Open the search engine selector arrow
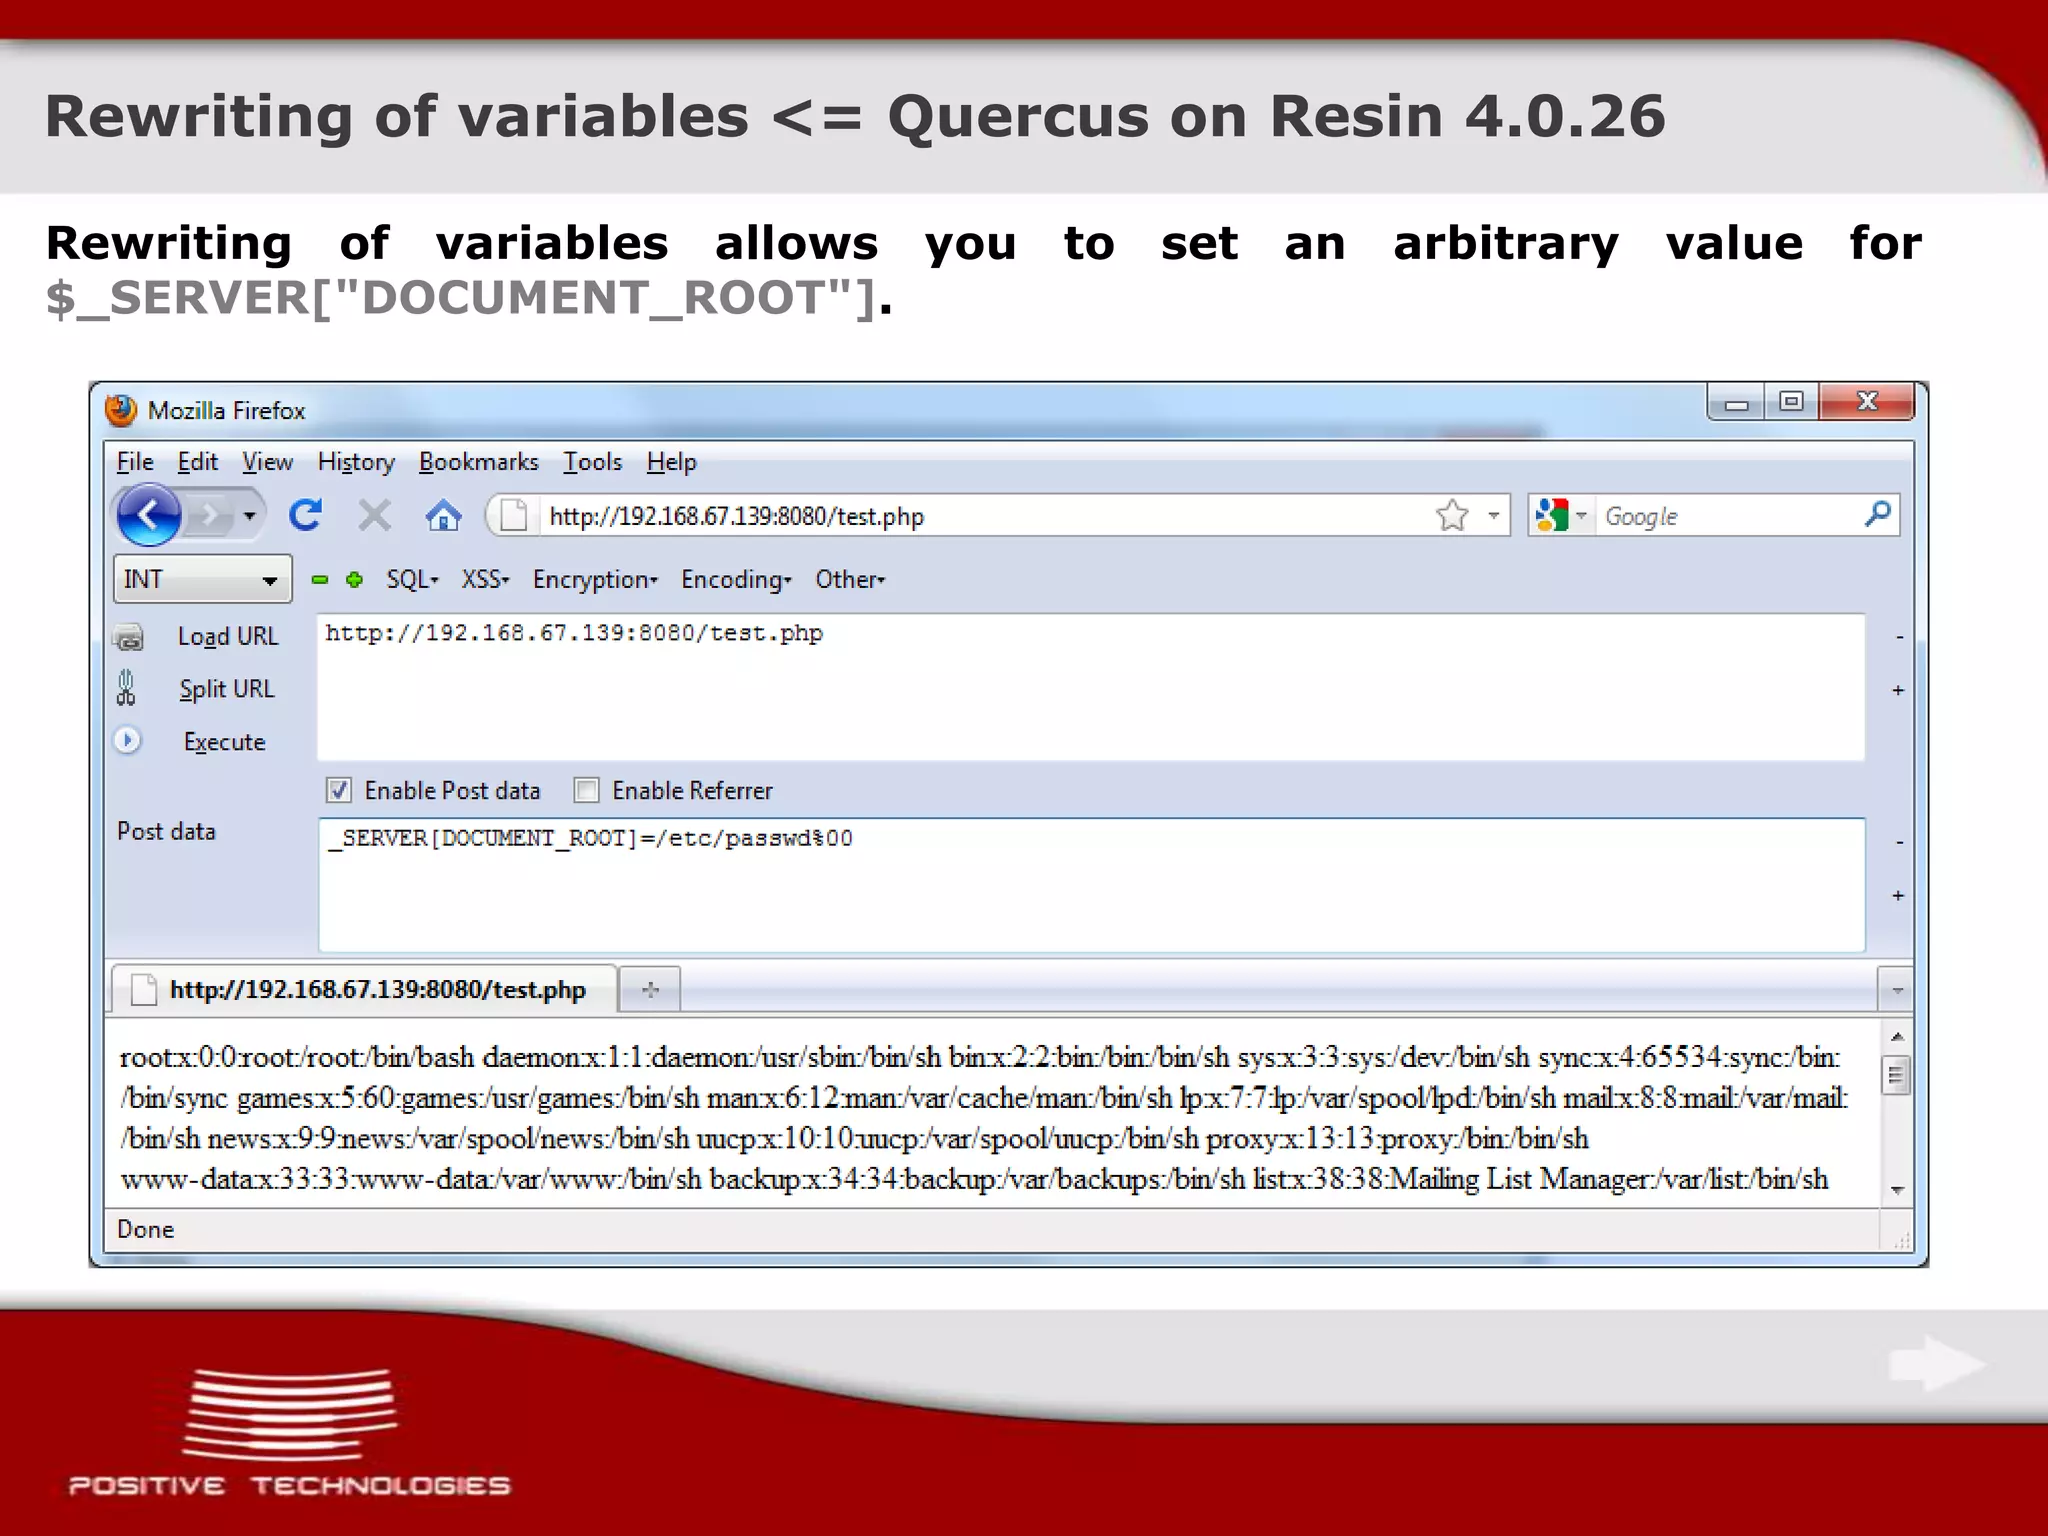2048x1536 pixels. [x=1582, y=516]
